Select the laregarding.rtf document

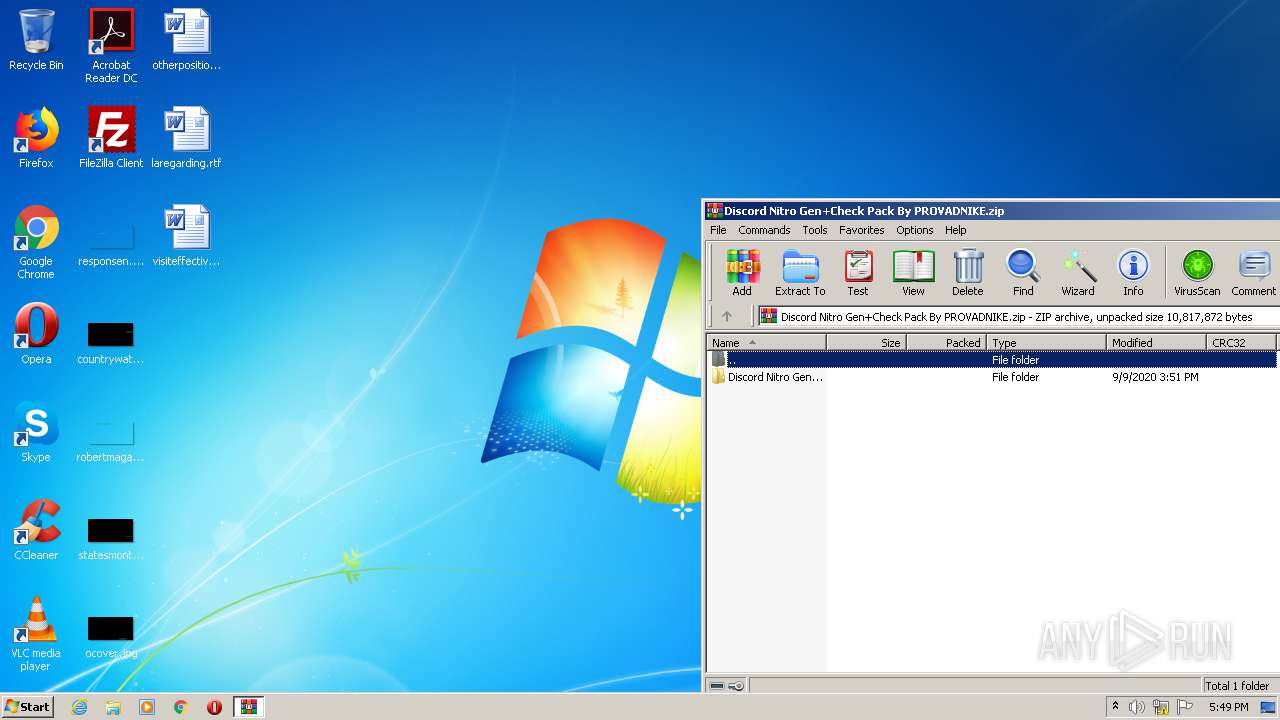coord(186,138)
